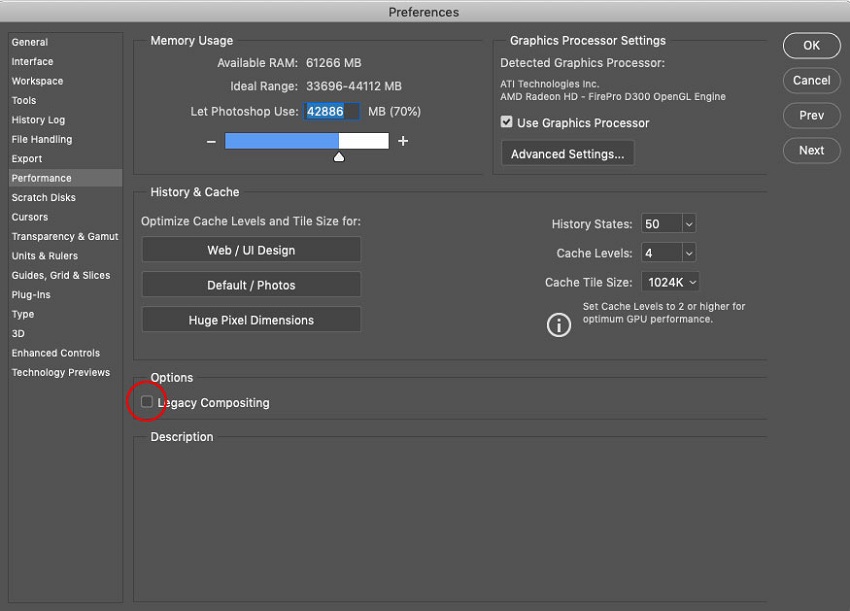The width and height of the screenshot is (850, 611).
Task: Disable Use Graphics Processor
Action: tap(506, 123)
